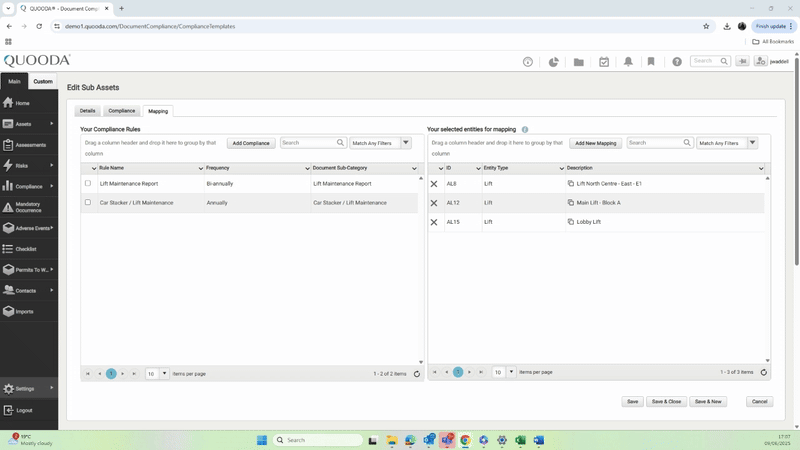Remove mapping AL12 with X icon
Viewport: 800px width, 450px height.
coord(434,203)
